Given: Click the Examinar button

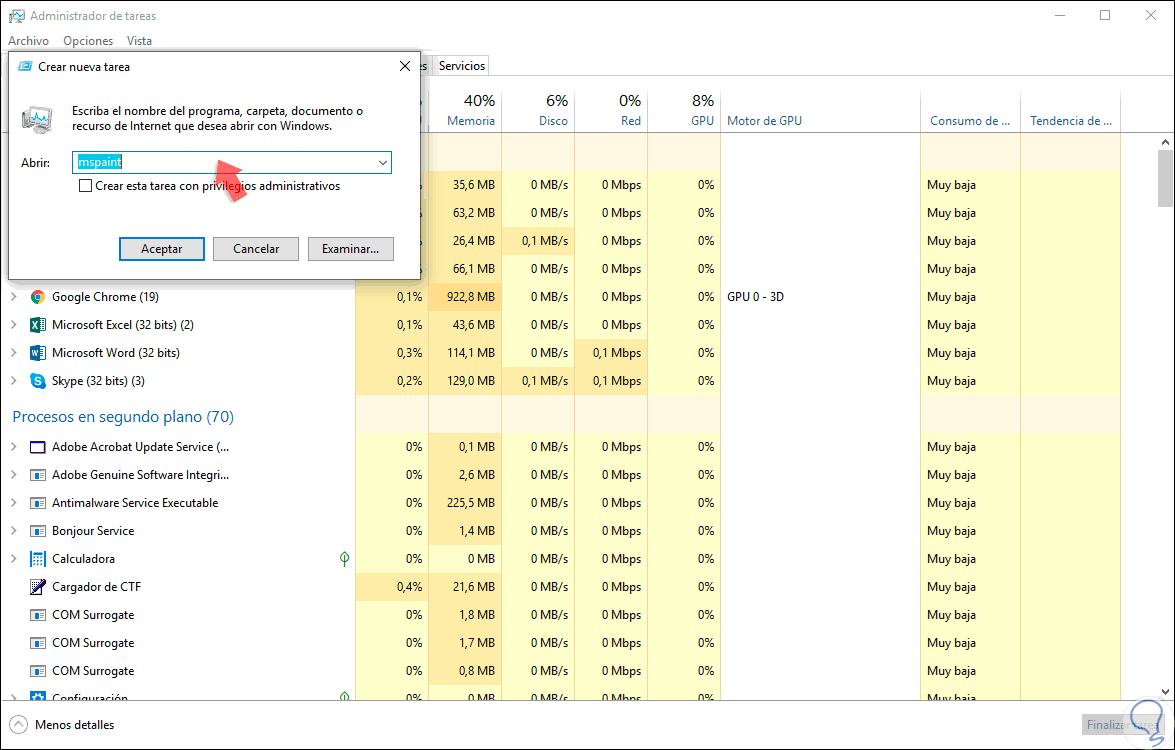Looking at the screenshot, I should [350, 249].
